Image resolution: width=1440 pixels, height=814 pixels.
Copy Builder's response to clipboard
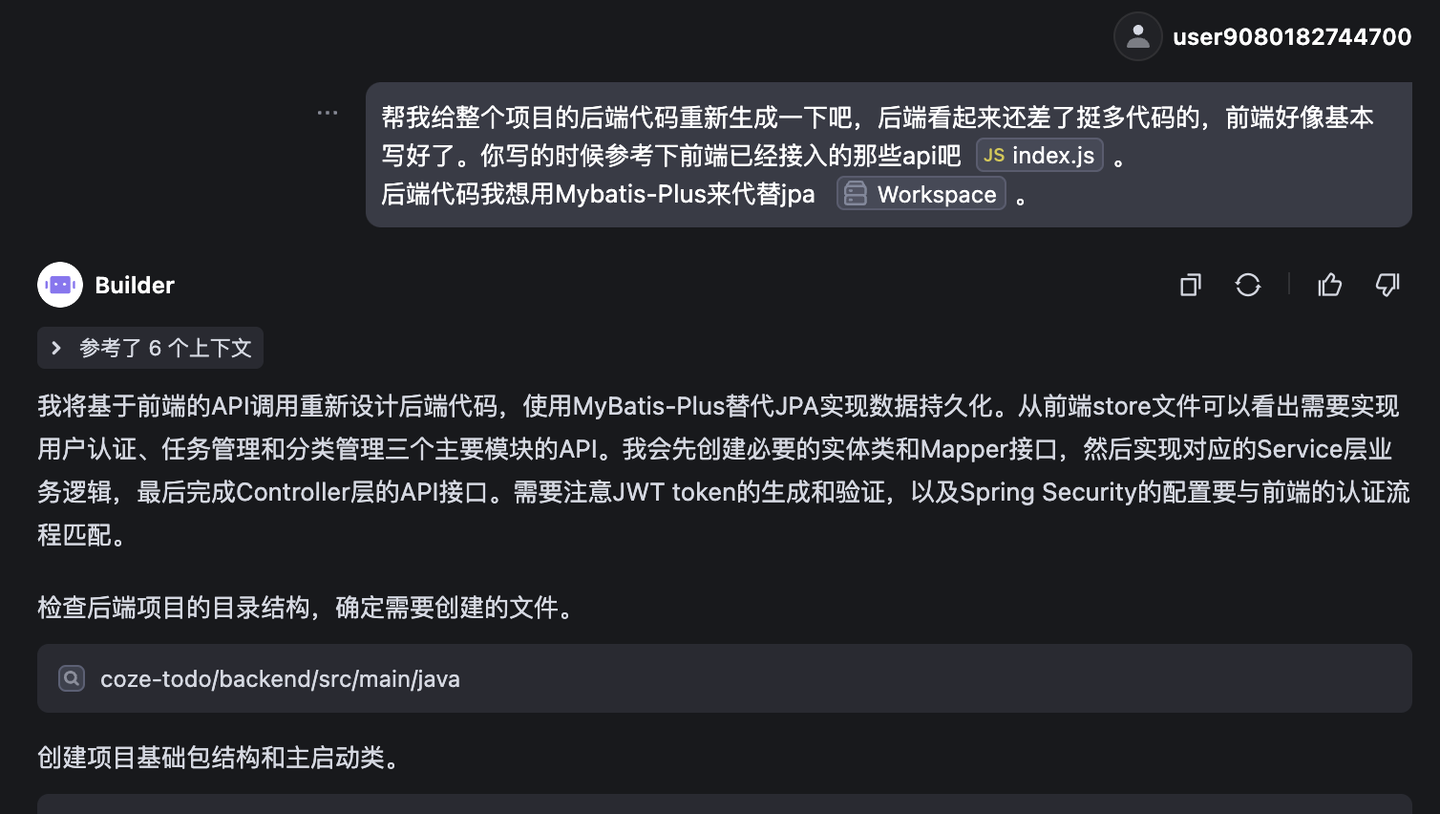click(1190, 285)
